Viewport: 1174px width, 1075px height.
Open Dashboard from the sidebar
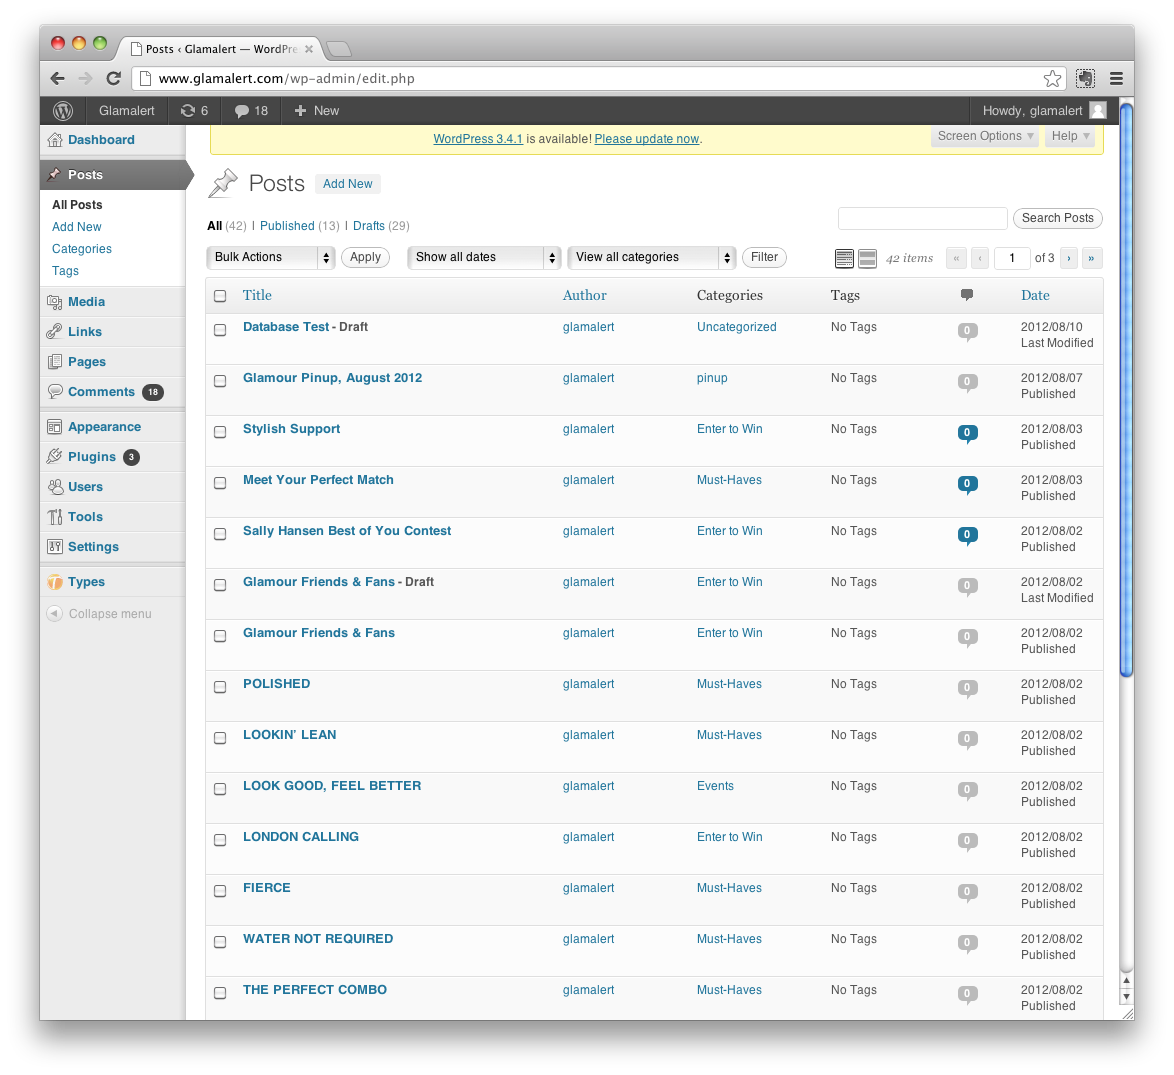[x=101, y=140]
